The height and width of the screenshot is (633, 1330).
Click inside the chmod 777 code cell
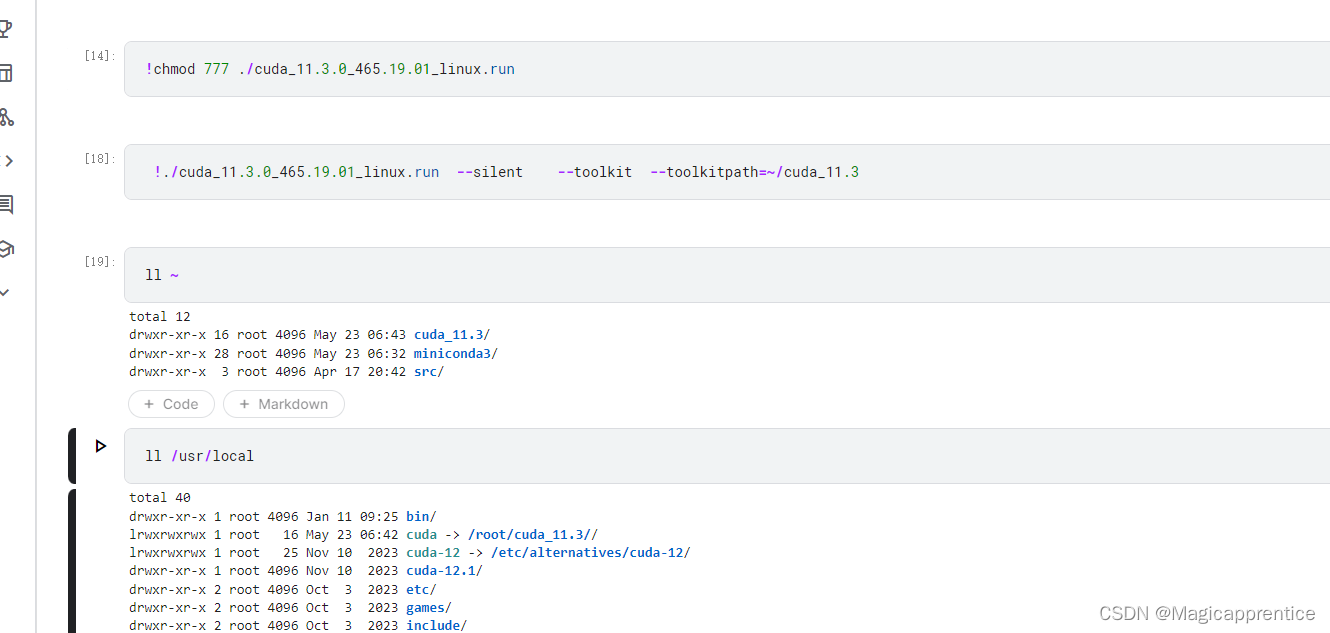coord(330,68)
